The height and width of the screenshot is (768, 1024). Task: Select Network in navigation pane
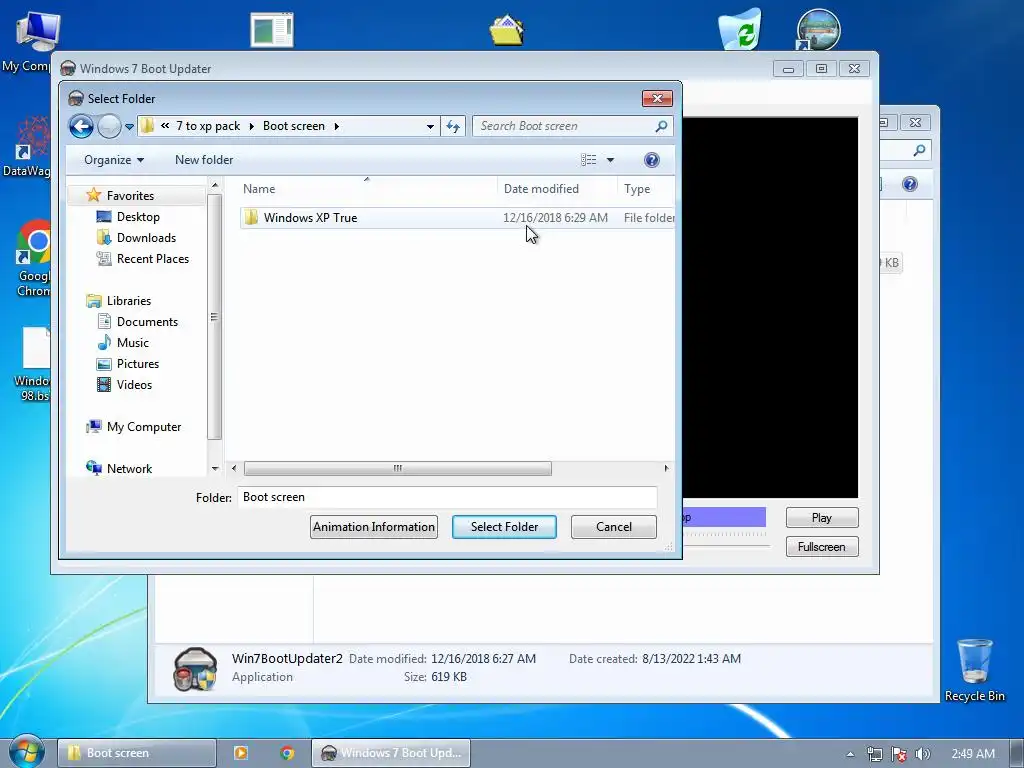click(129, 469)
